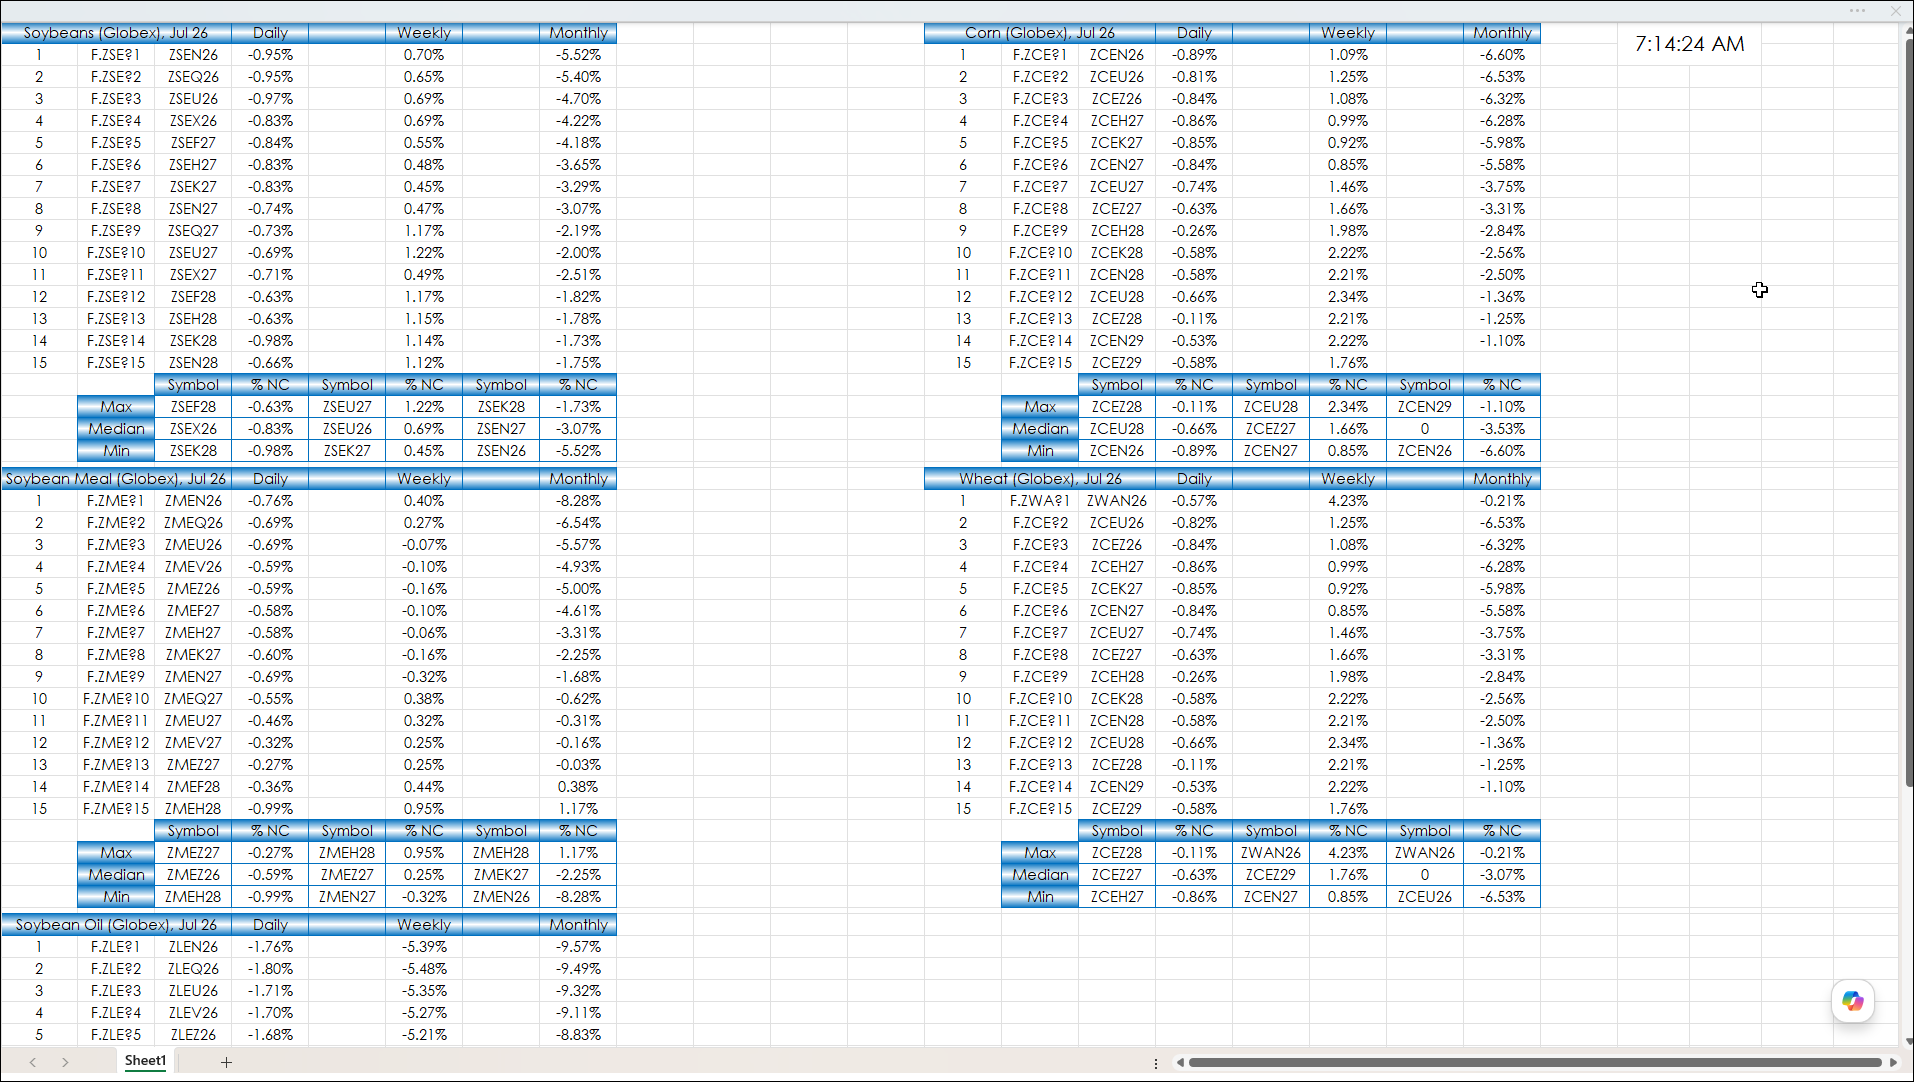This screenshot has height=1082, width=1914.
Task: Select ZCEN29 in Corn Max row
Action: (1425, 407)
